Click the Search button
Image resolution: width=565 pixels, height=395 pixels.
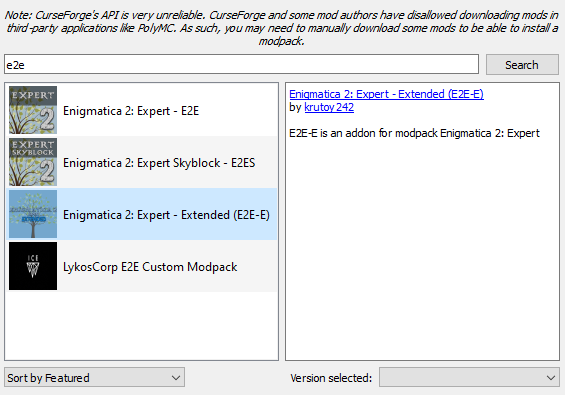522,65
